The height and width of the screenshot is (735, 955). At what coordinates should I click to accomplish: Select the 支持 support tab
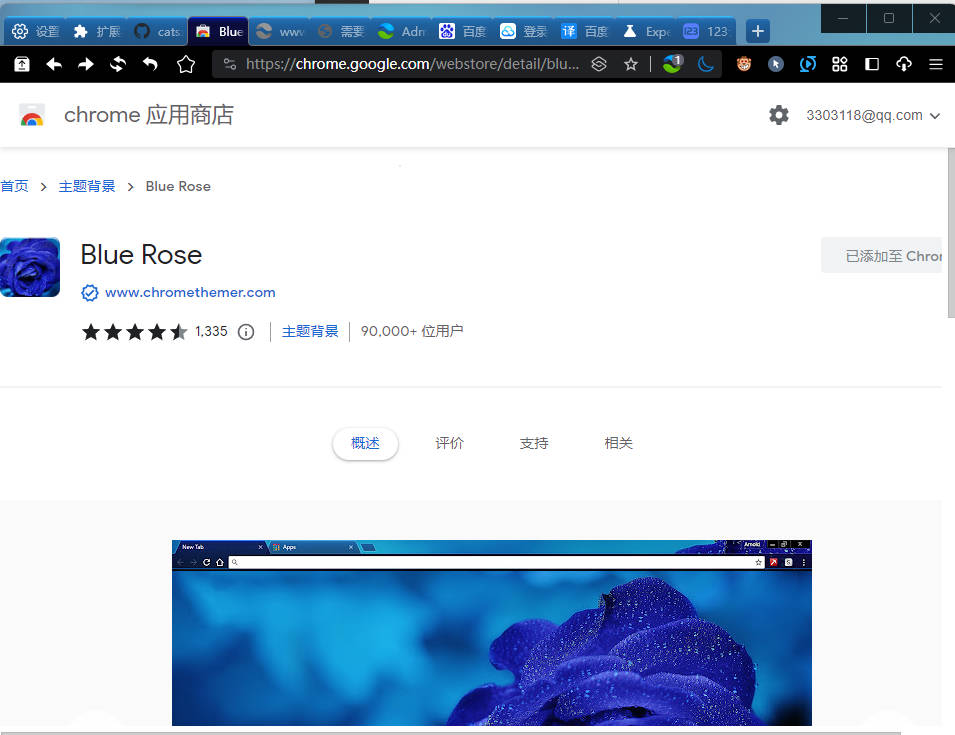(x=534, y=443)
